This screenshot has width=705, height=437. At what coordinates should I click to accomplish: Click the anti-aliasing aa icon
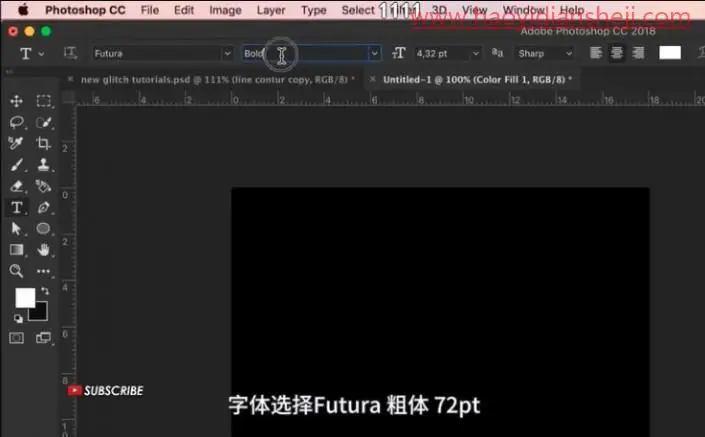click(497, 53)
